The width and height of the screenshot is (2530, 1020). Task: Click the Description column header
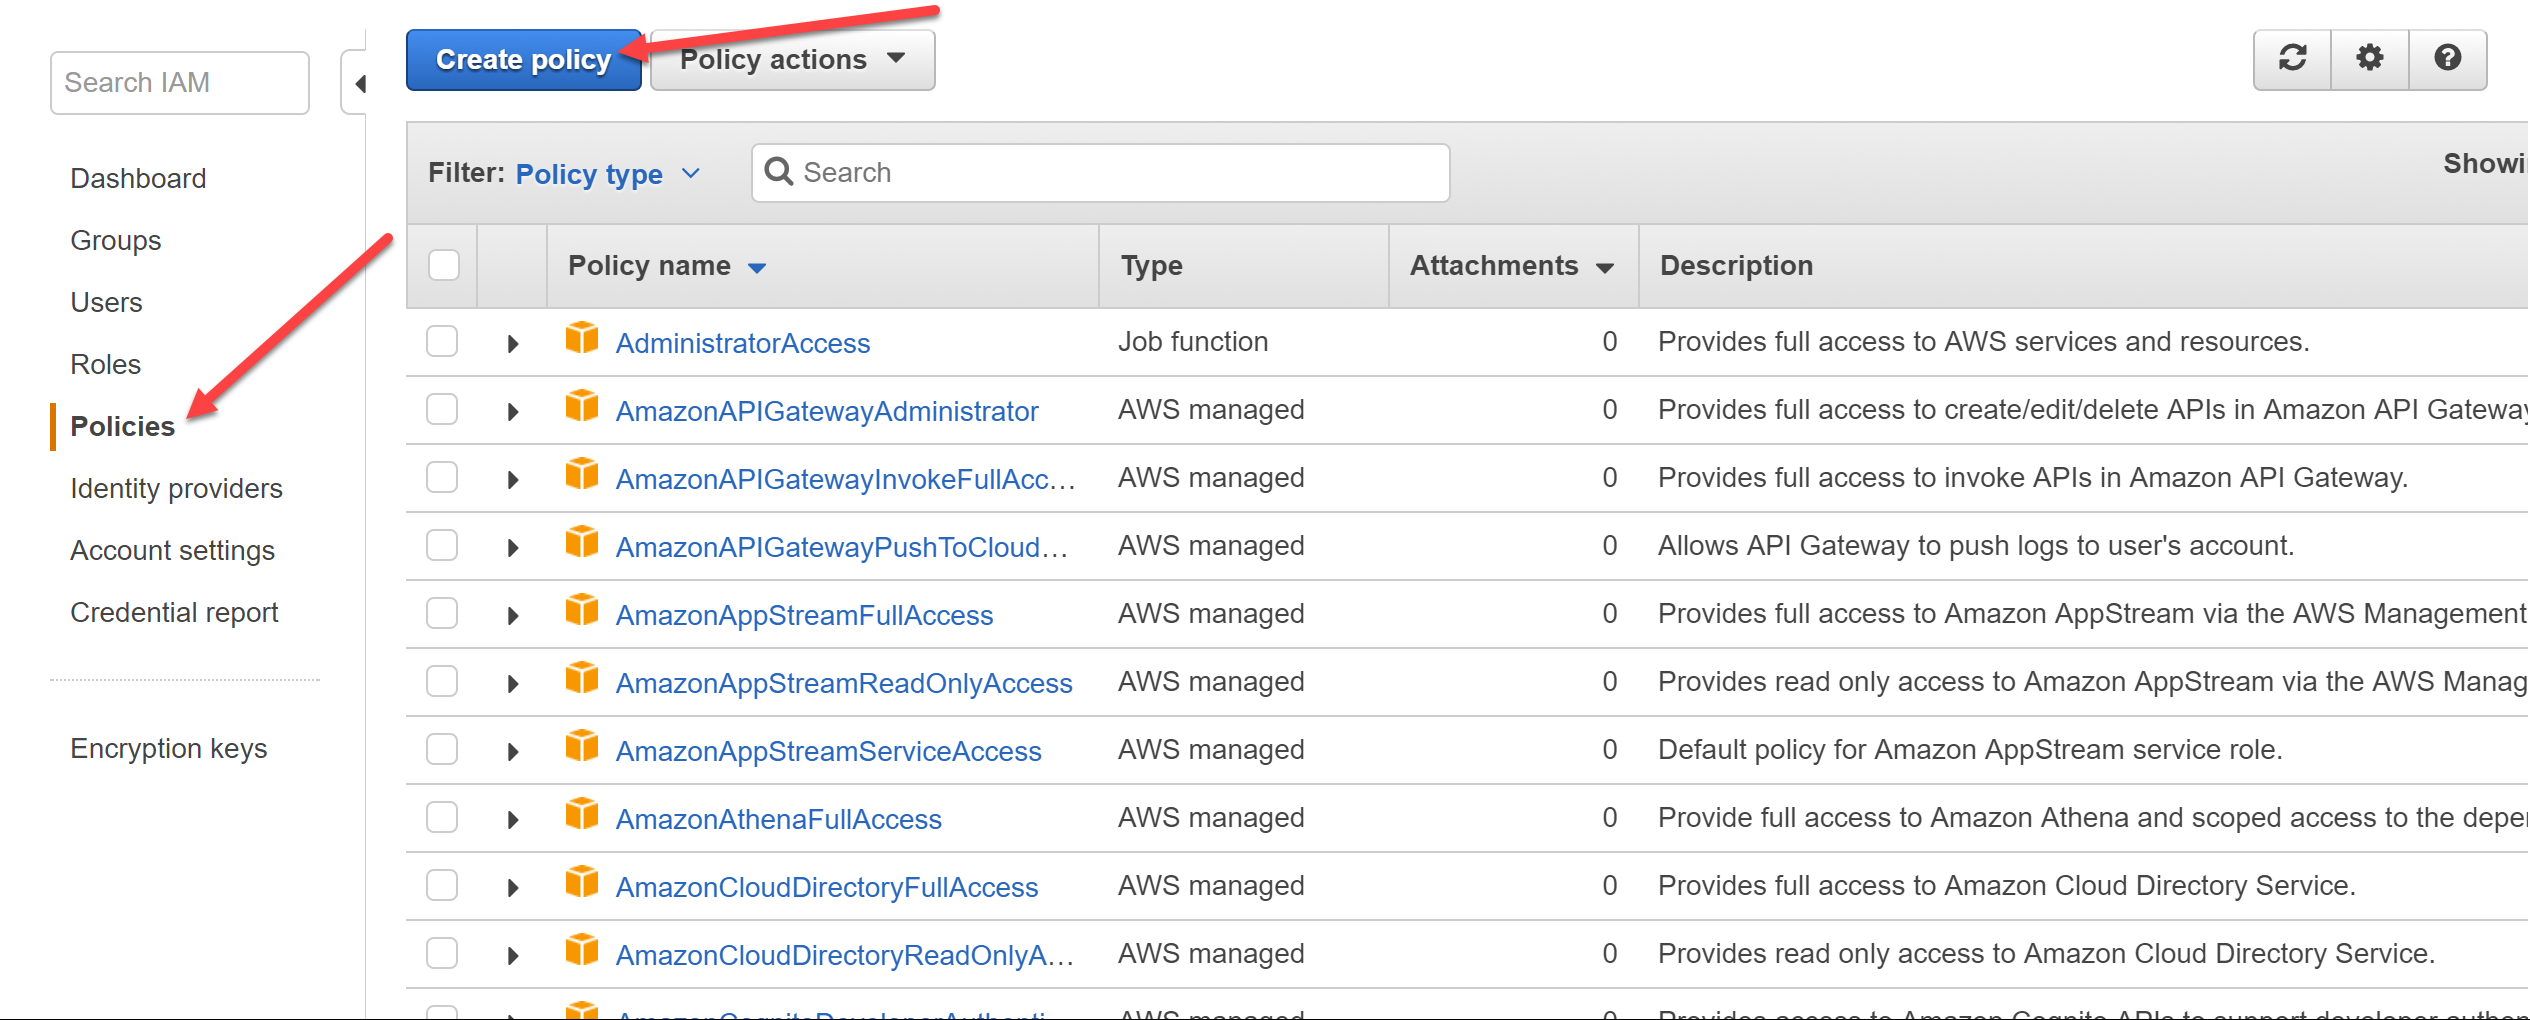coord(1736,266)
